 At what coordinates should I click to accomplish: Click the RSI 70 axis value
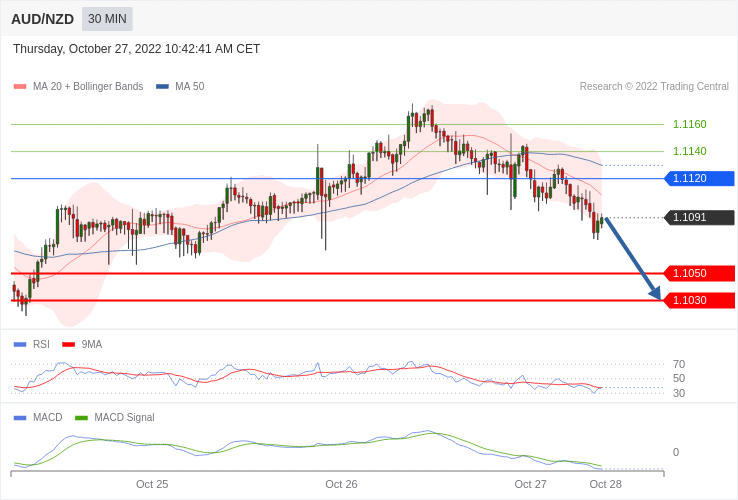[679, 364]
